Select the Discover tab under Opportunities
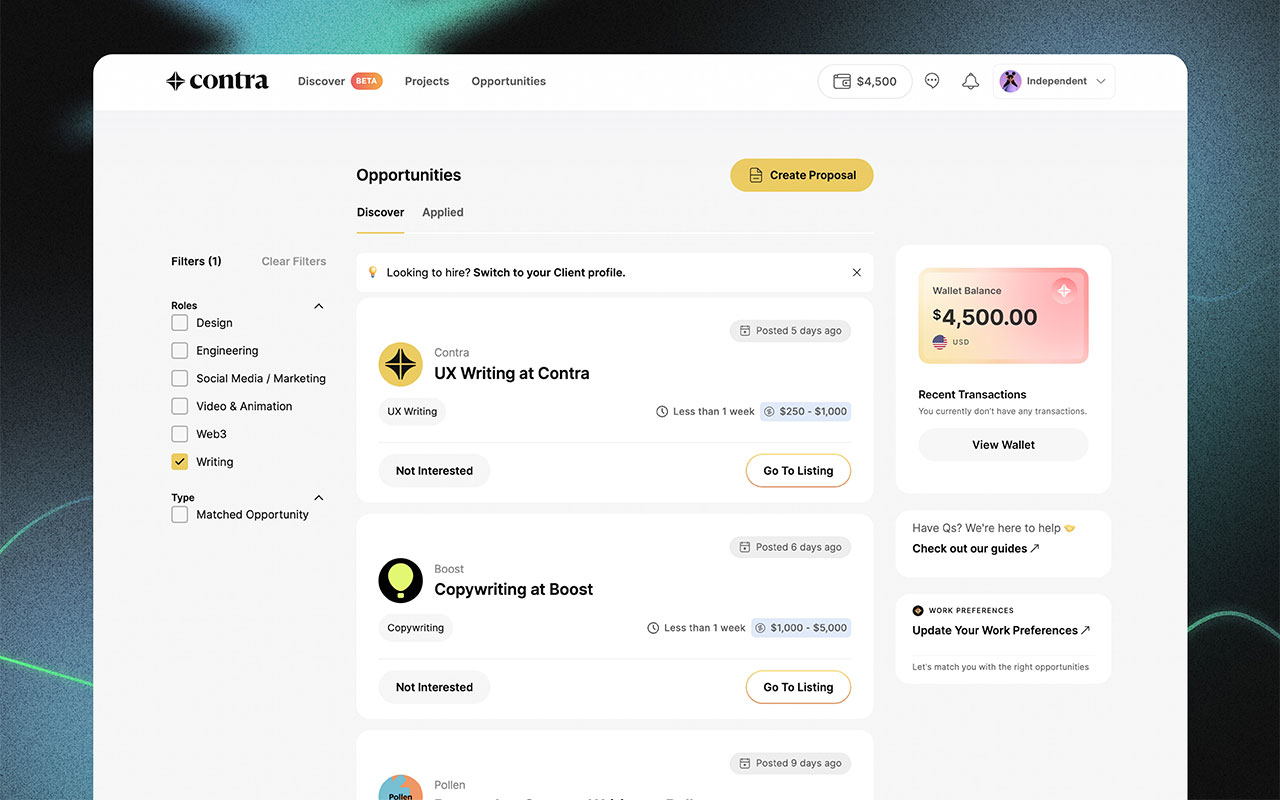 [380, 212]
